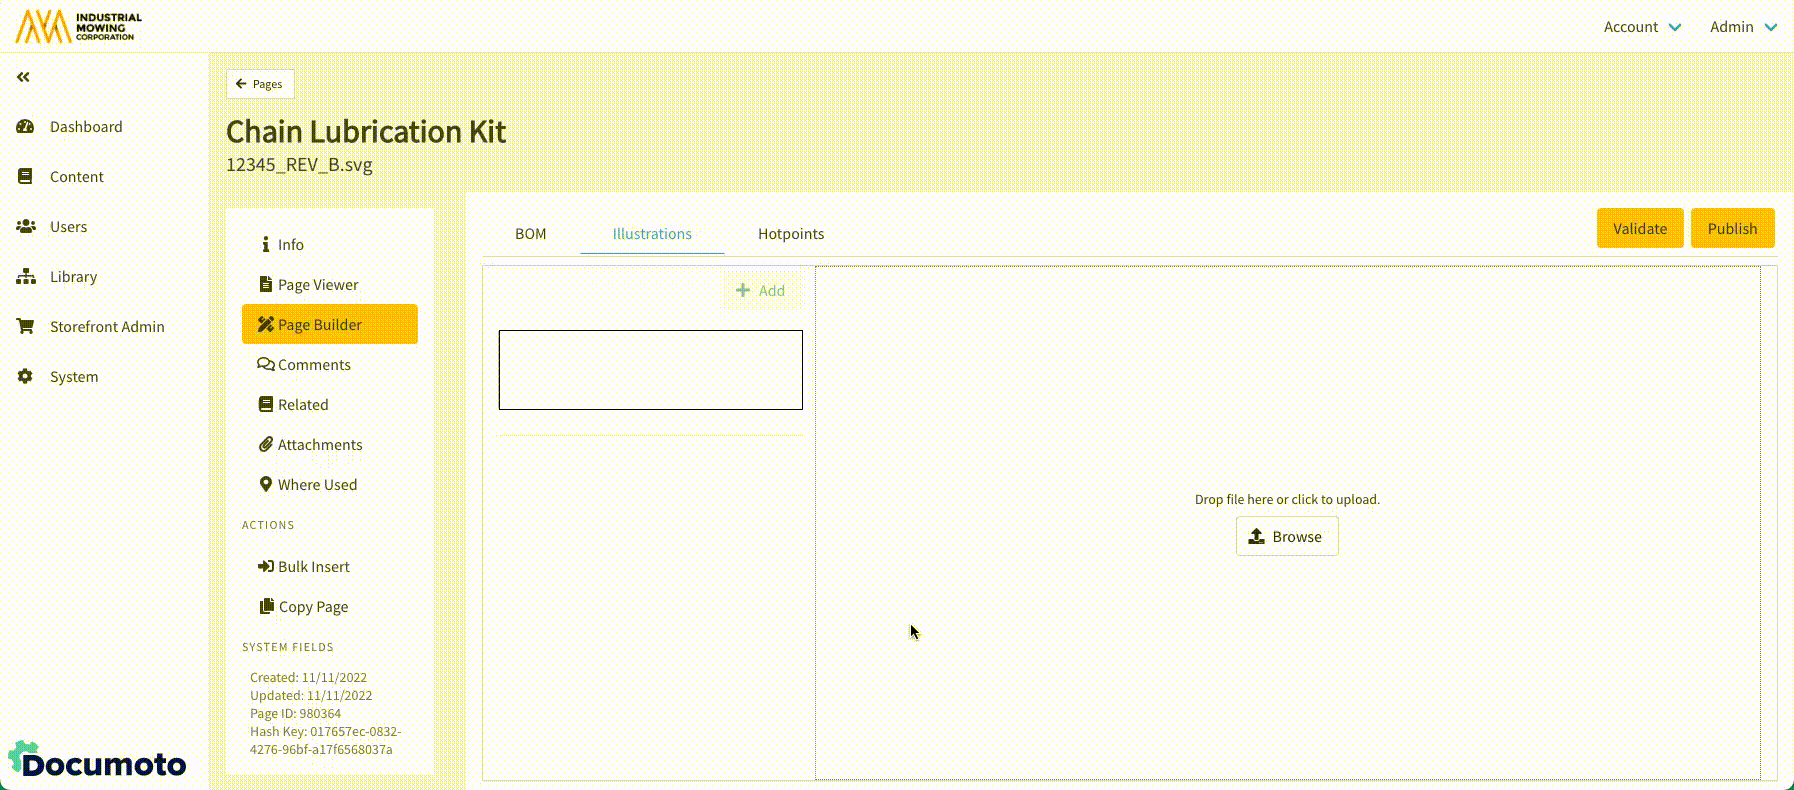Click the System gear icon
The width and height of the screenshot is (1794, 790).
(26, 377)
